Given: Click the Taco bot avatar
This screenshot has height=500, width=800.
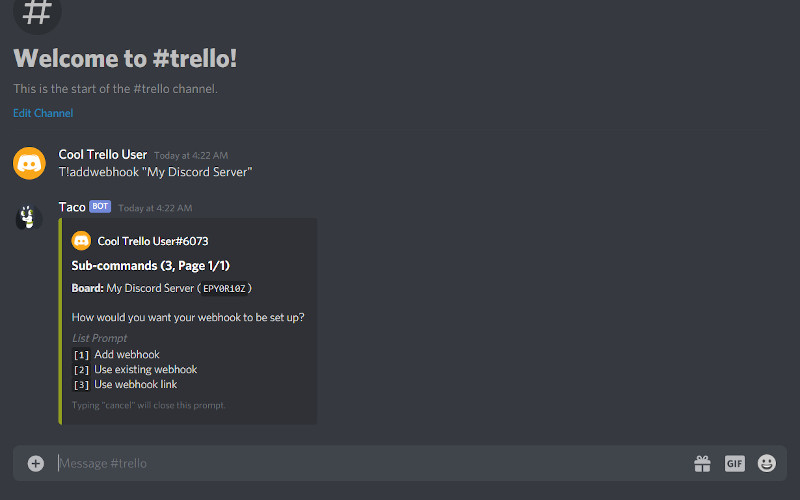Looking at the screenshot, I should (29, 216).
